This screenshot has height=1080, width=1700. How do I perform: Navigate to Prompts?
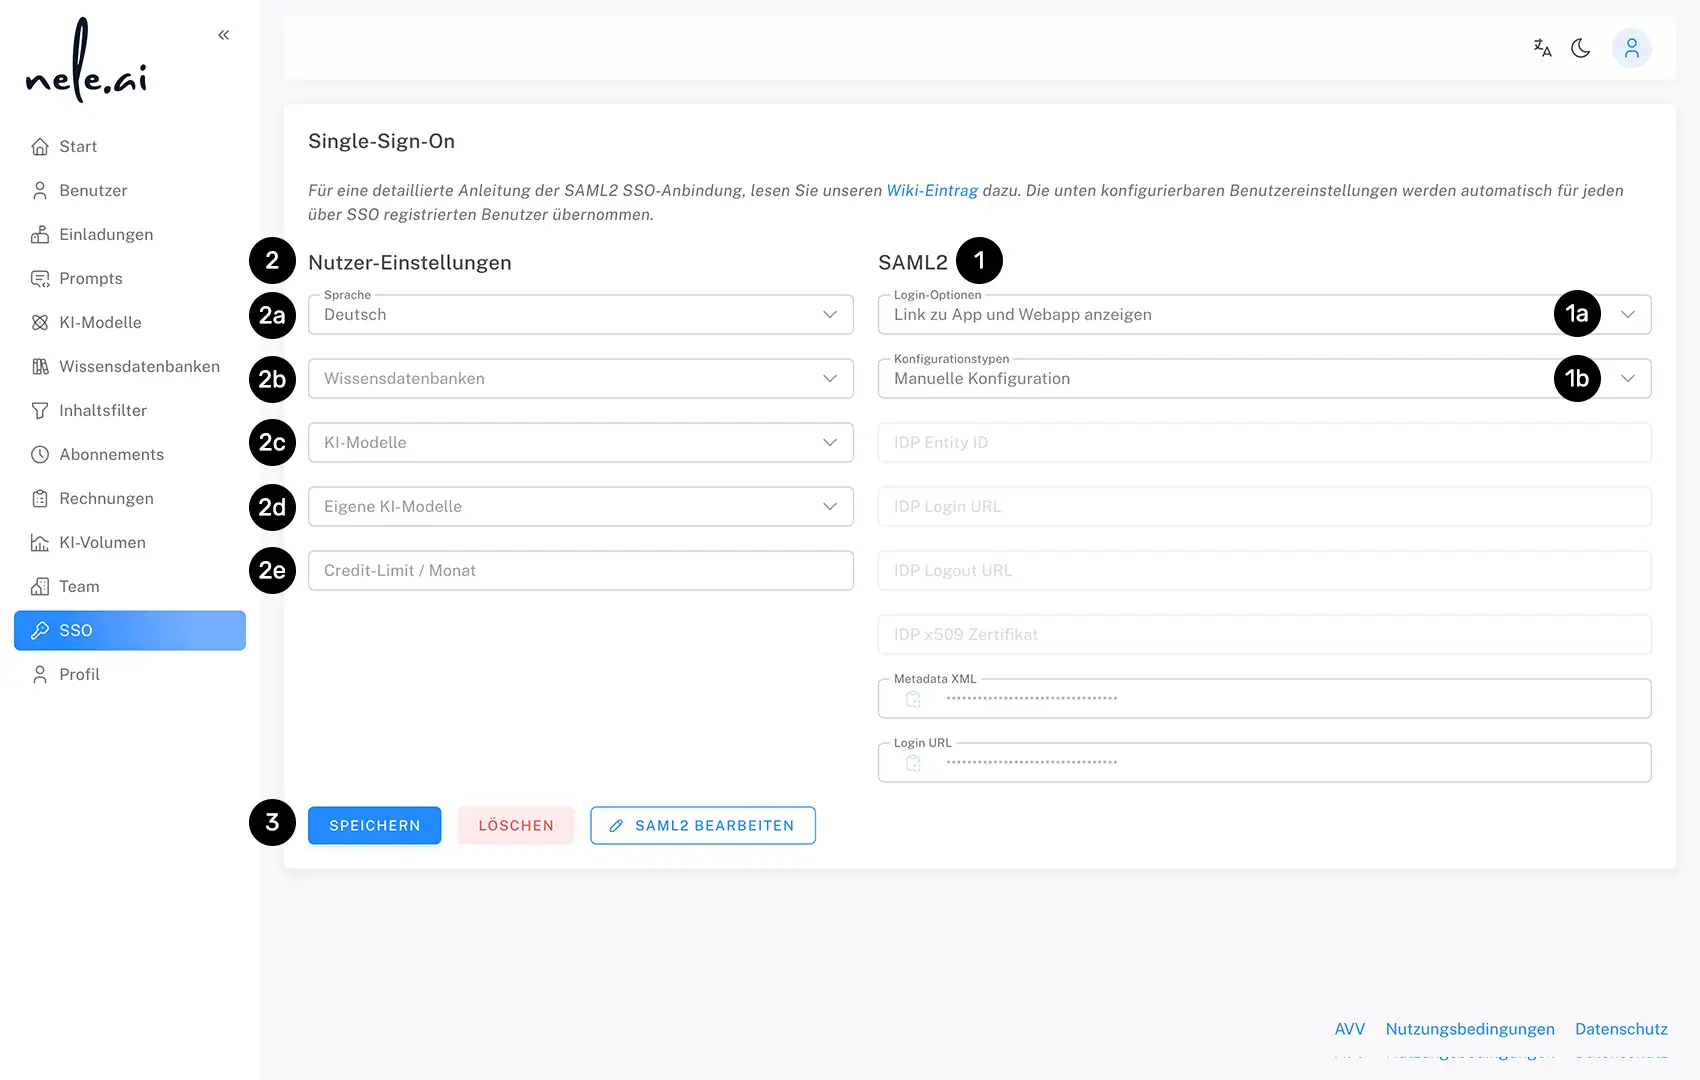[x=130, y=279]
